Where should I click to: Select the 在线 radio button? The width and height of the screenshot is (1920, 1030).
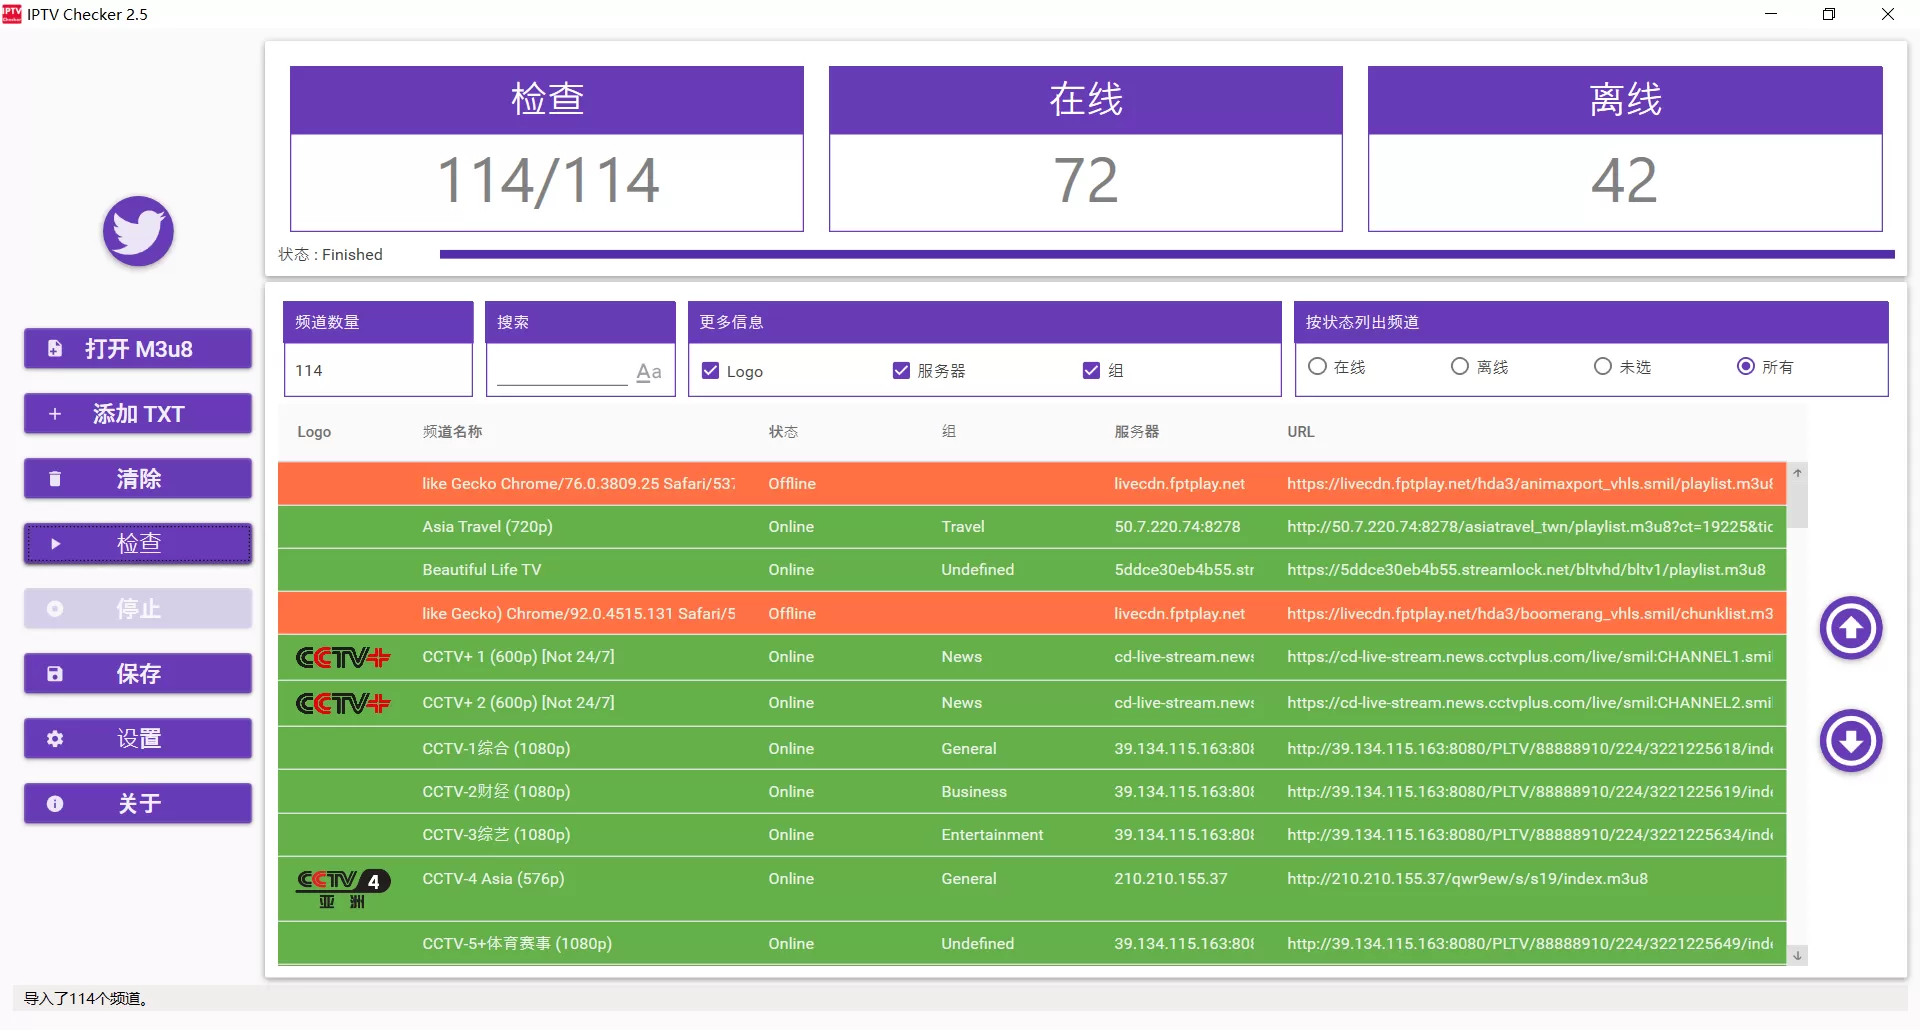point(1317,366)
